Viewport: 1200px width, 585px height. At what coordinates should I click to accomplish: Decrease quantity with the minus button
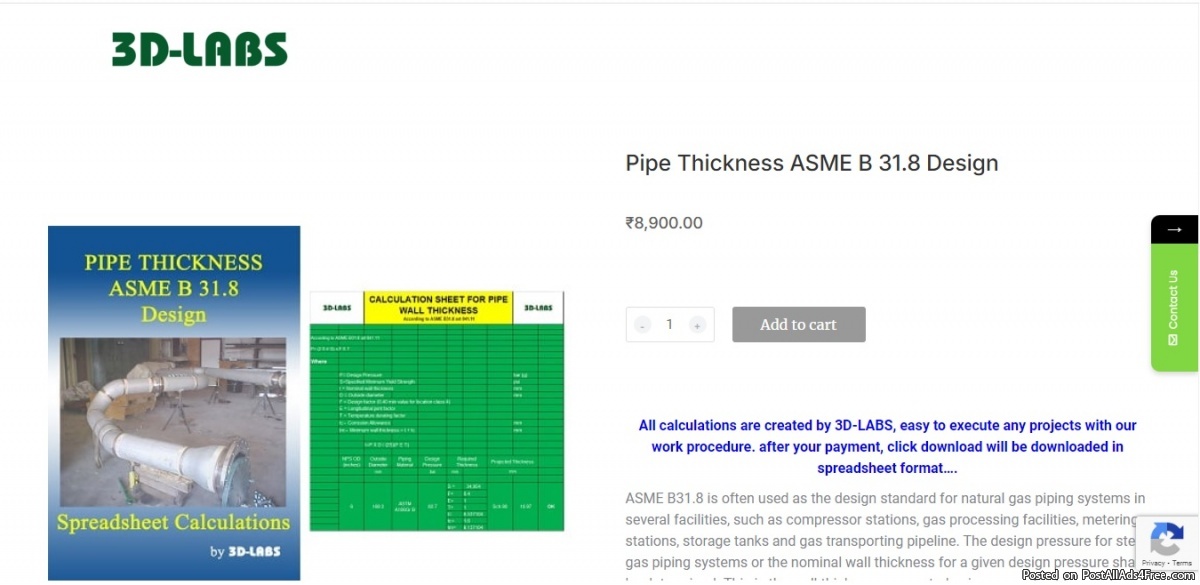pyautogui.click(x=642, y=325)
